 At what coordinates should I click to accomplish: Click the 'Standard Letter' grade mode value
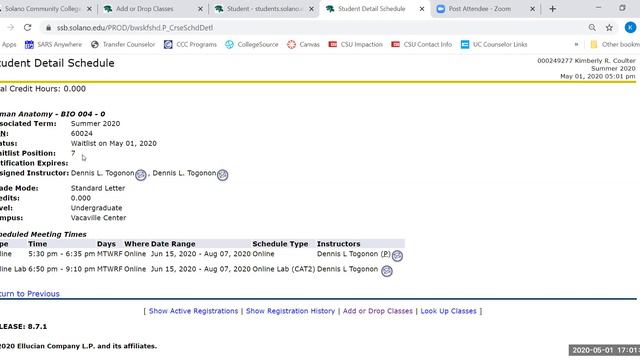[98, 188]
